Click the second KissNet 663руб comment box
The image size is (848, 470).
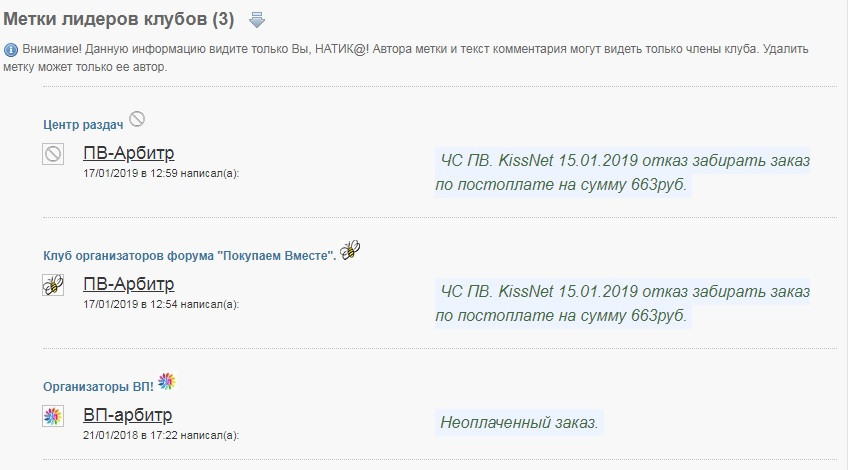coord(622,303)
